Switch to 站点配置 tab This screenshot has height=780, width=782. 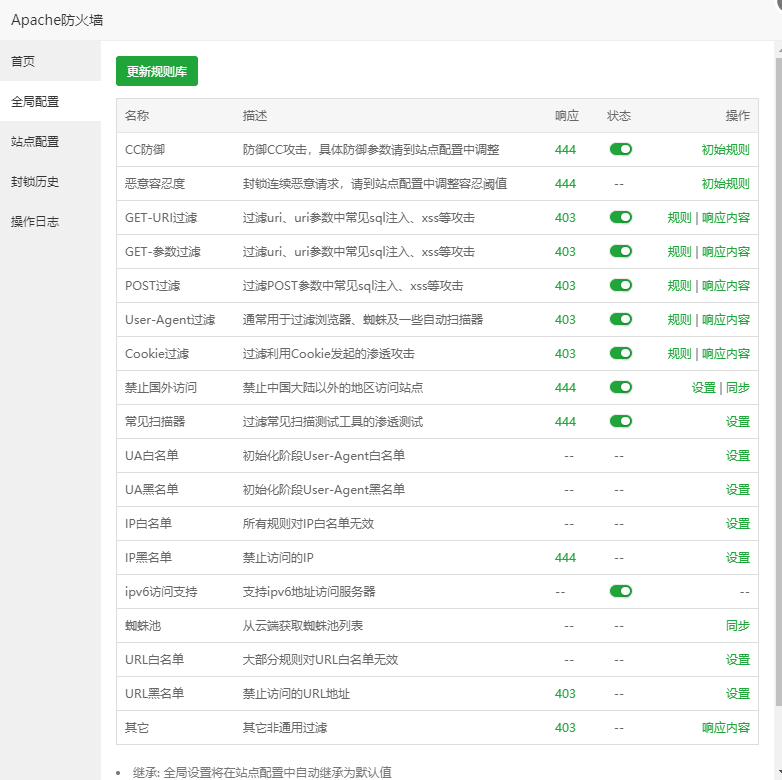pos(50,141)
